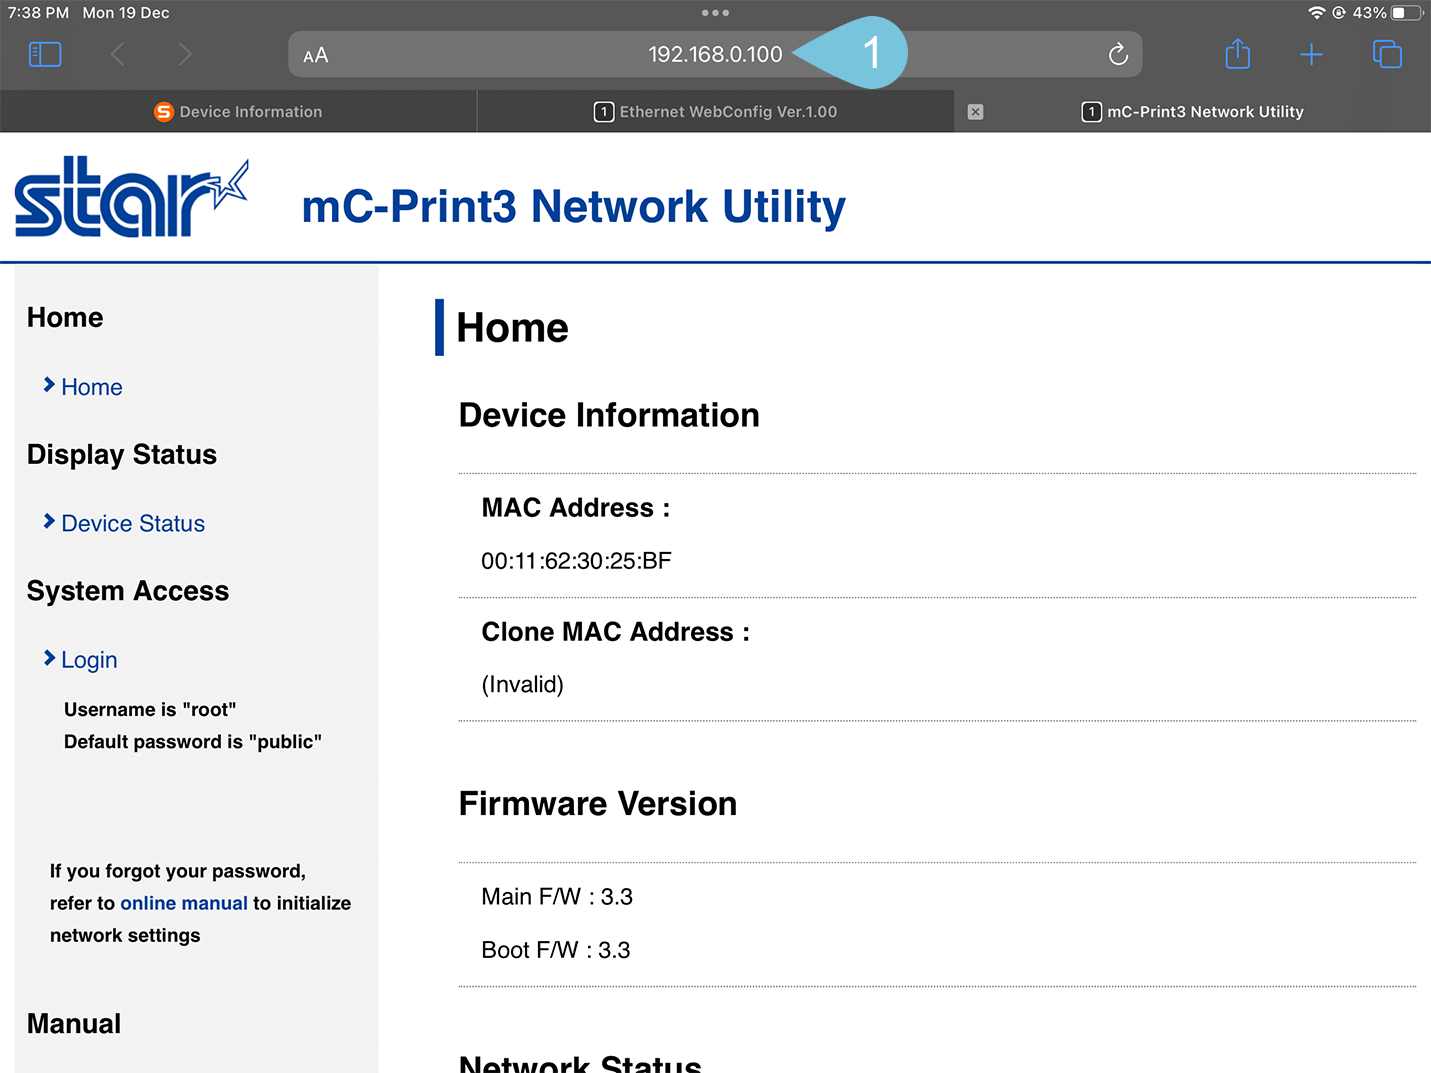This screenshot has height=1073, width=1431.
Task: Open a new browser tab
Action: (x=1311, y=54)
